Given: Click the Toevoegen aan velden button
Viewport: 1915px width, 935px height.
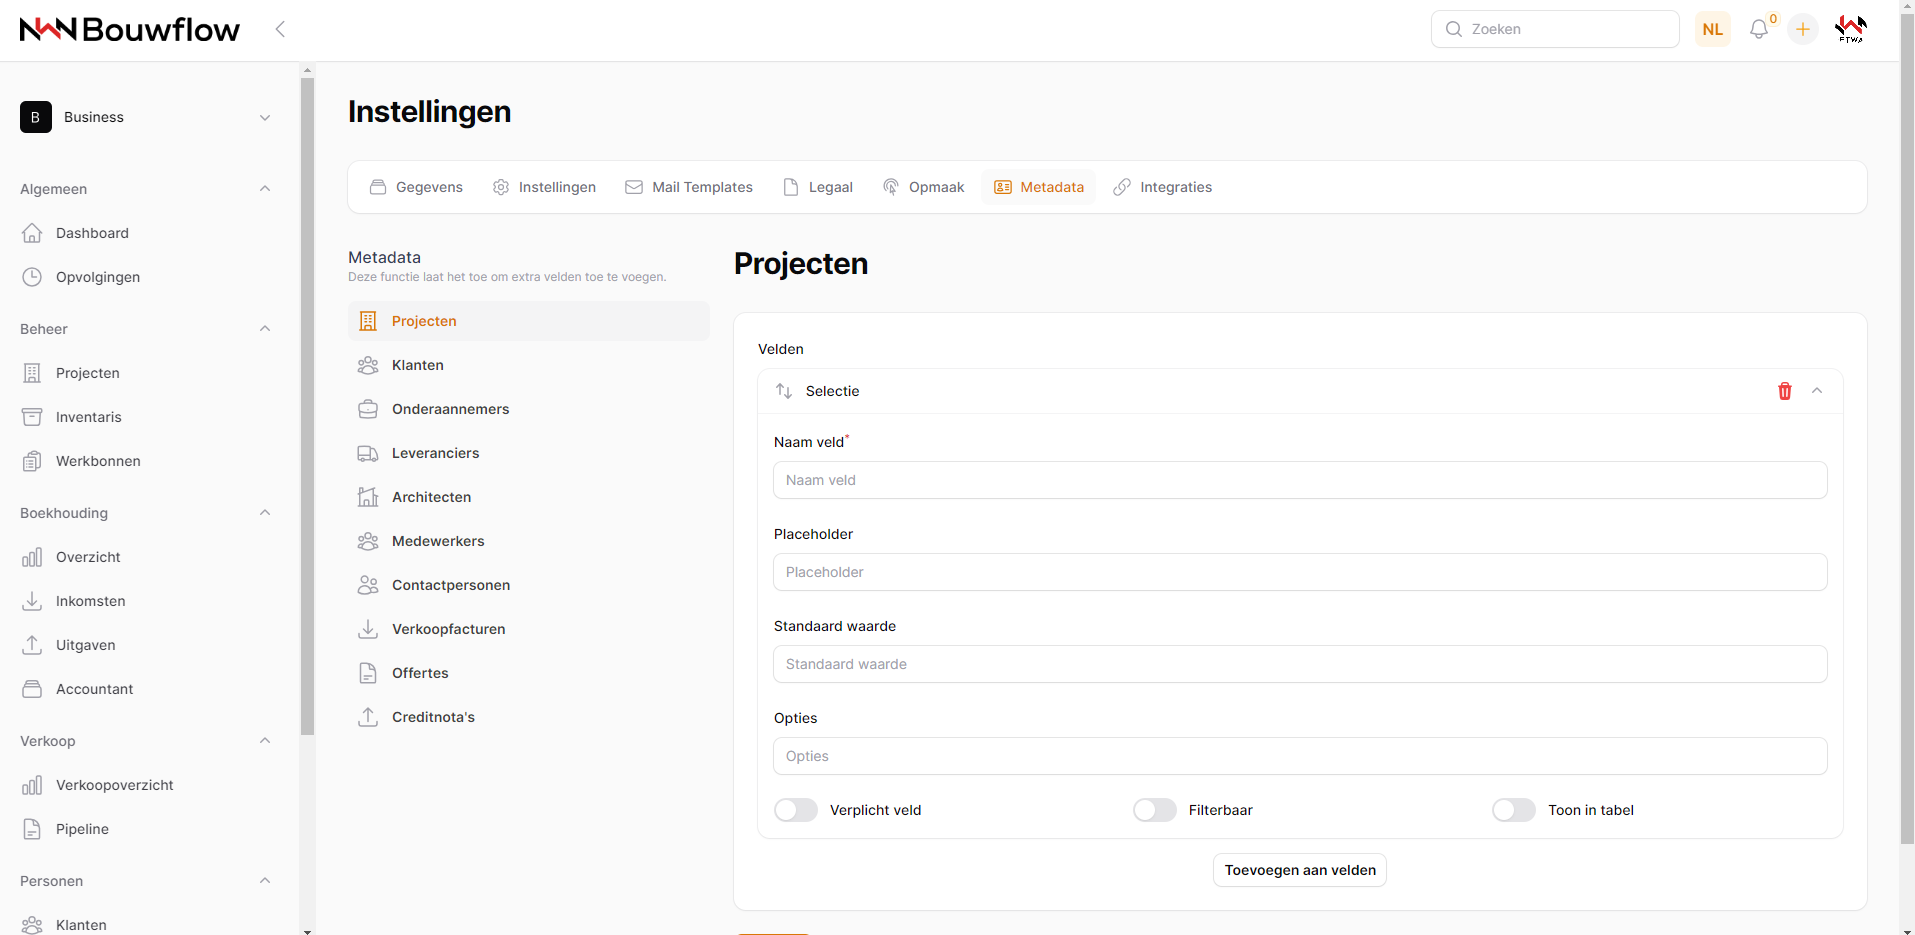Looking at the screenshot, I should click(1299, 870).
